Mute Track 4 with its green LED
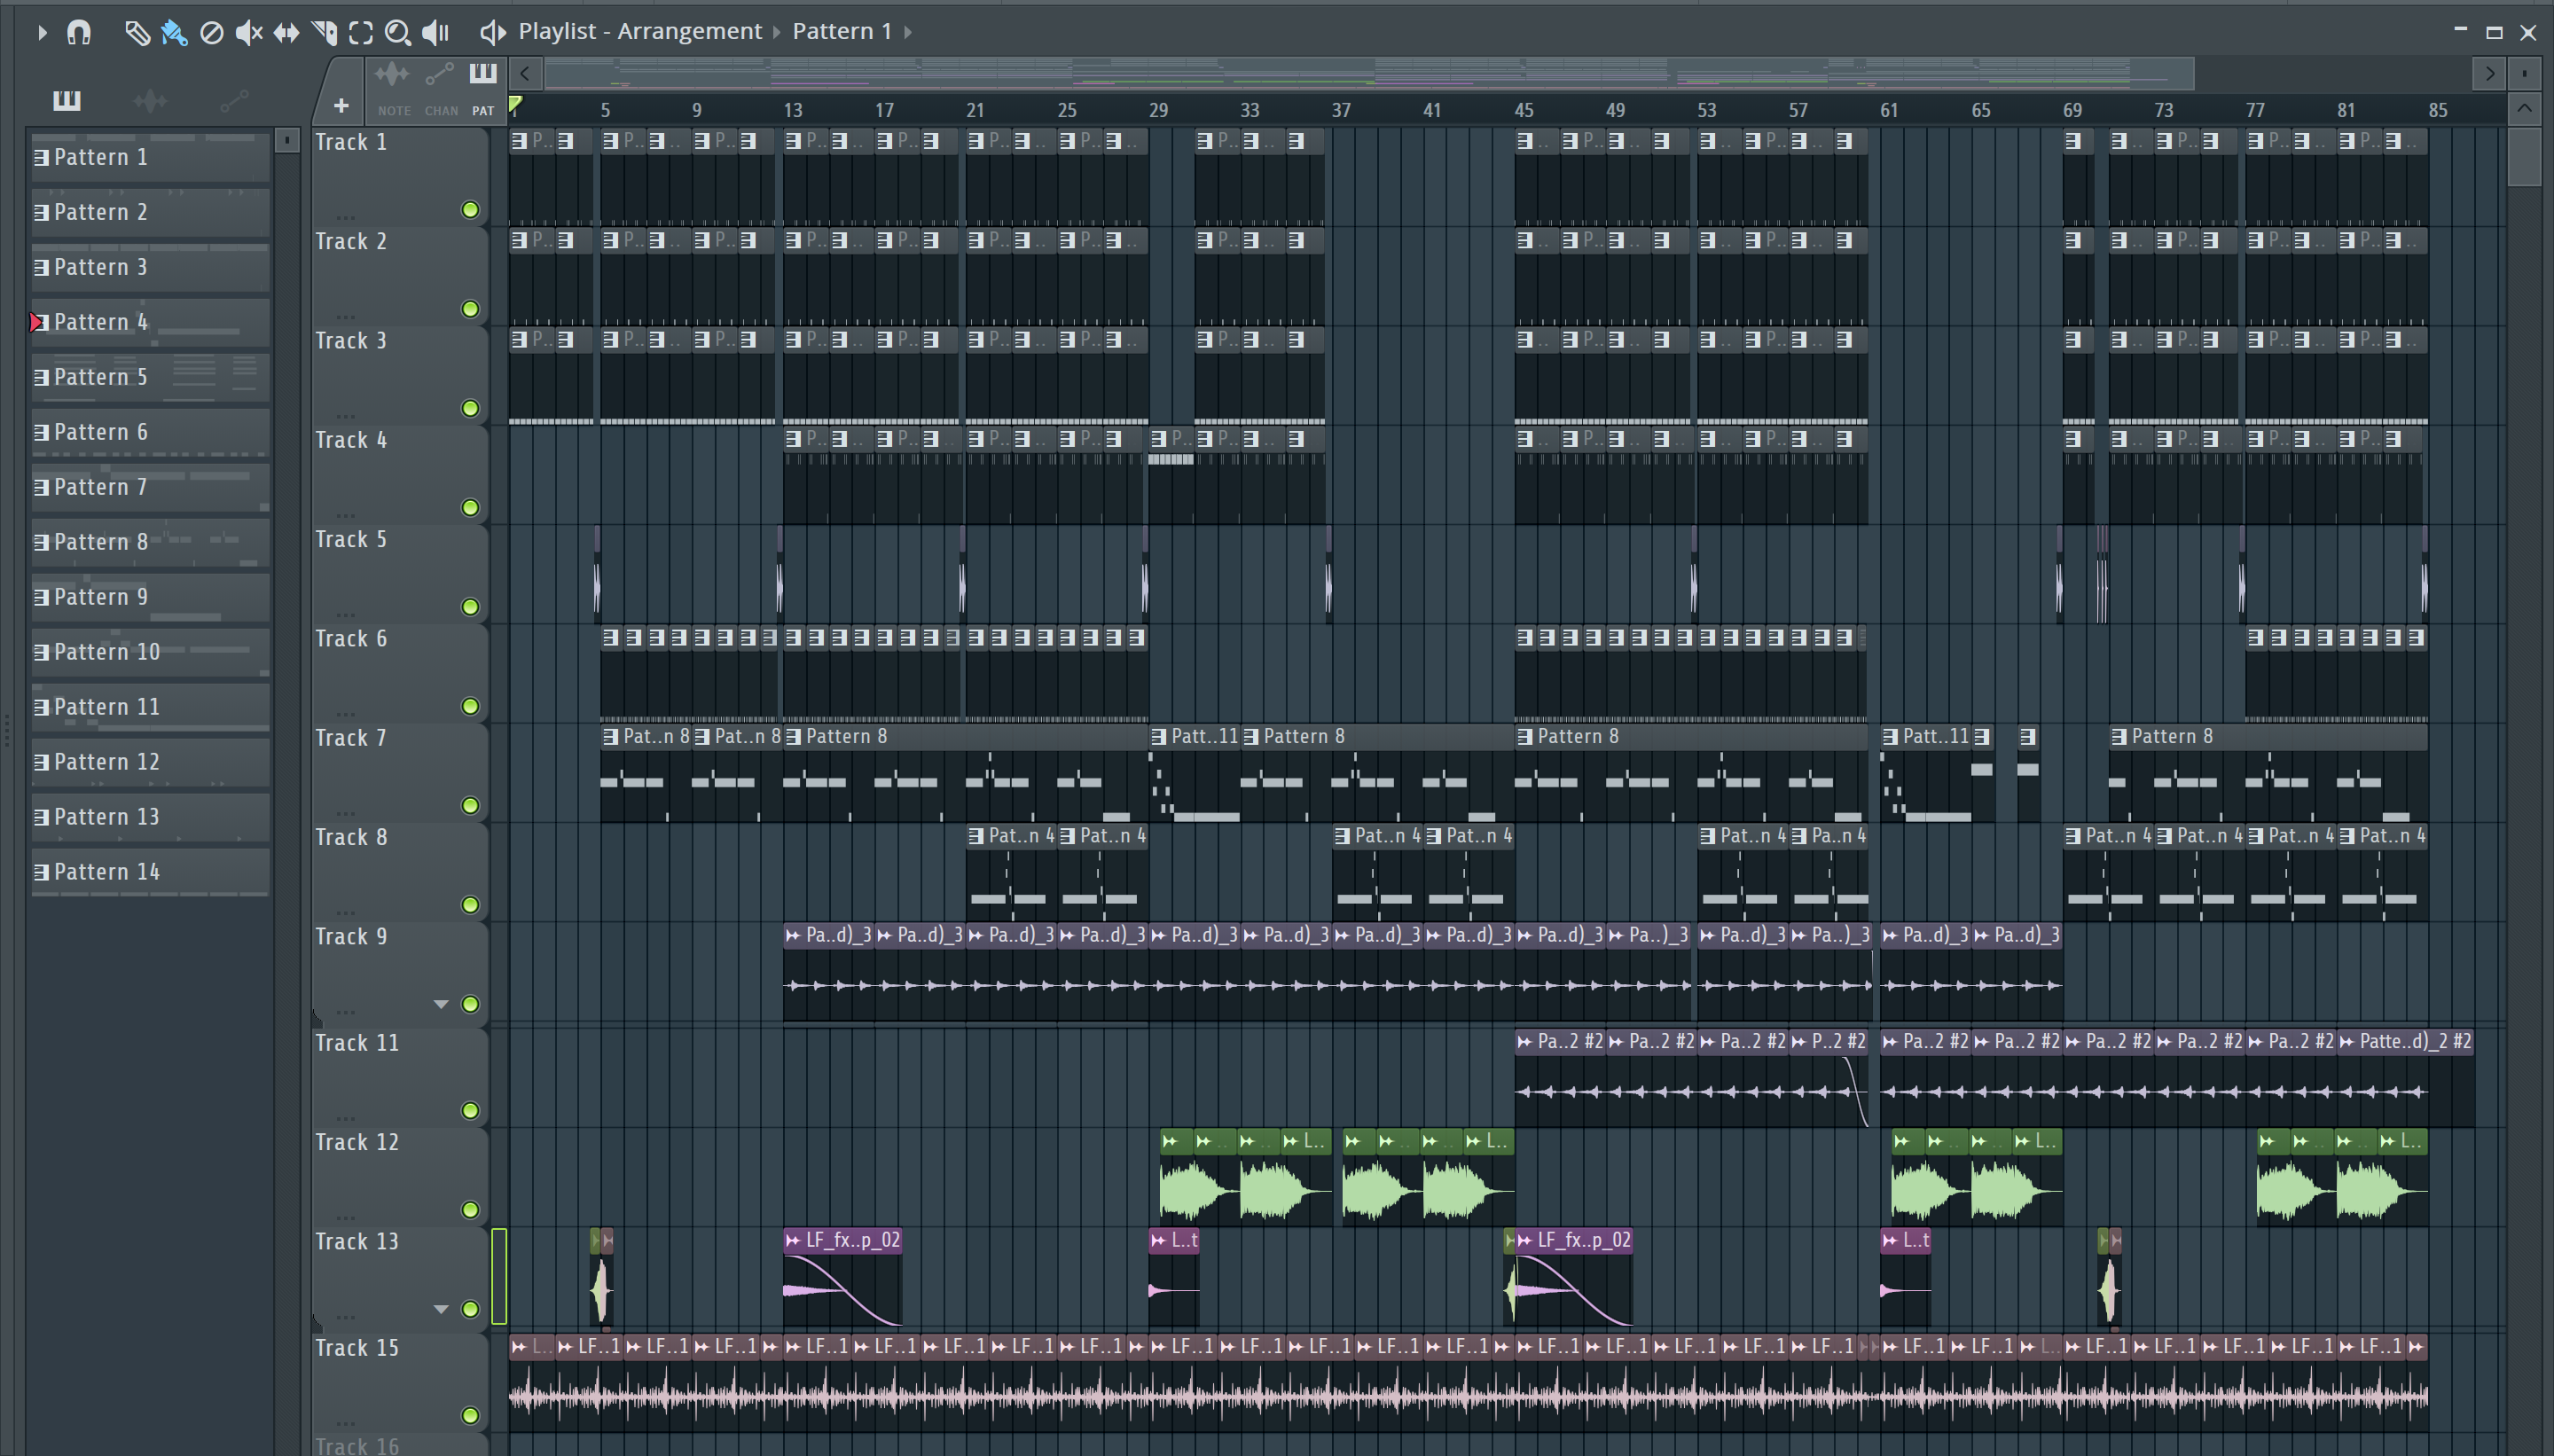This screenshot has height=1456, width=2554. coord(470,507)
